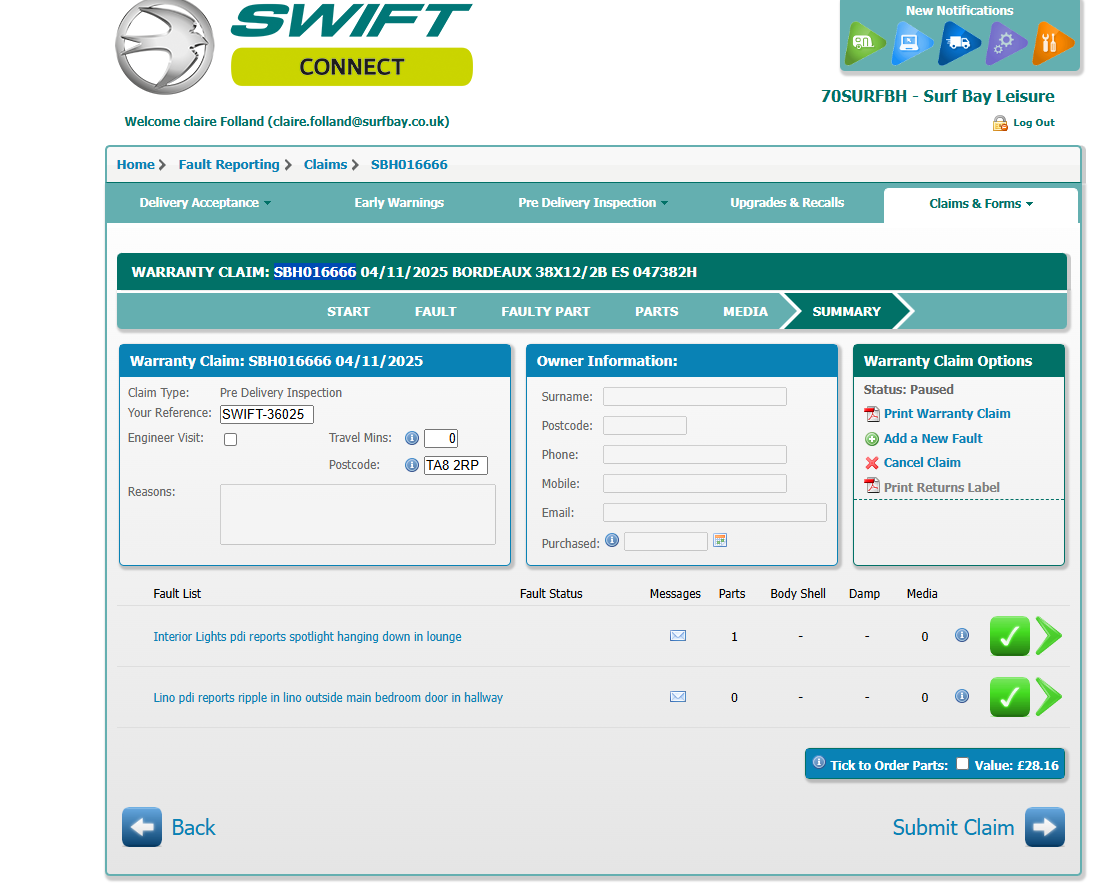
Task: Go to the PARTS claim step
Action: 656,312
